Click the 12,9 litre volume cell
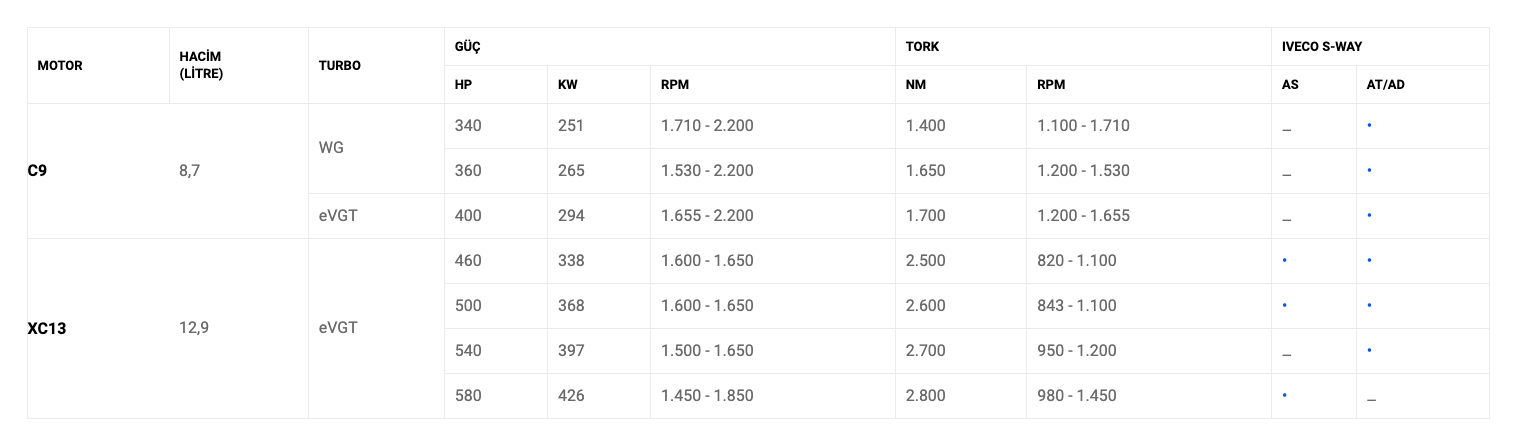The width and height of the screenshot is (1525, 445). [194, 328]
